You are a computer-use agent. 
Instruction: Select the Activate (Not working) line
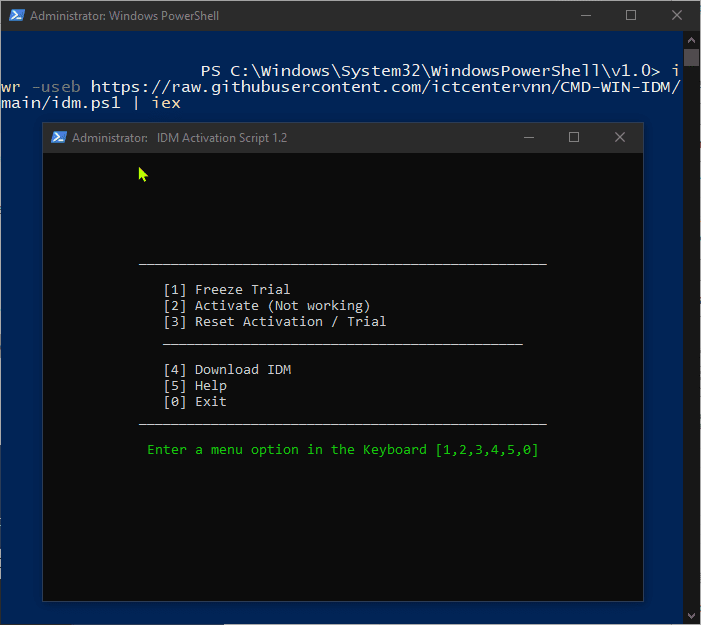tap(267, 306)
